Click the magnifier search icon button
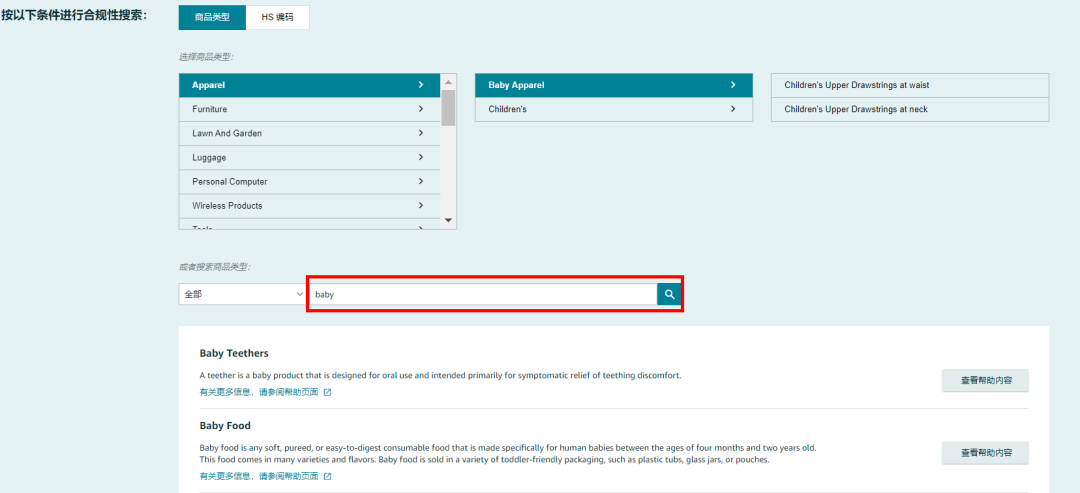The width and height of the screenshot is (1080, 493). coord(669,294)
